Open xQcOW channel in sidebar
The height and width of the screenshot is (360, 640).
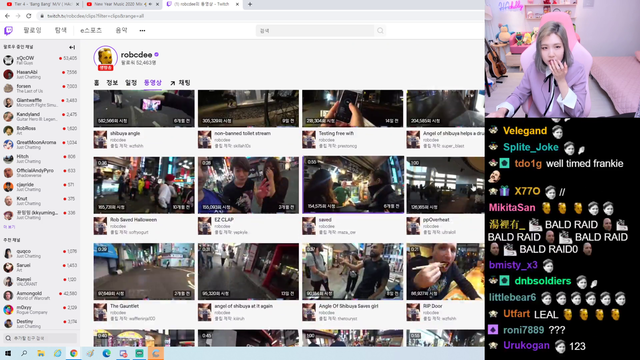40,60
